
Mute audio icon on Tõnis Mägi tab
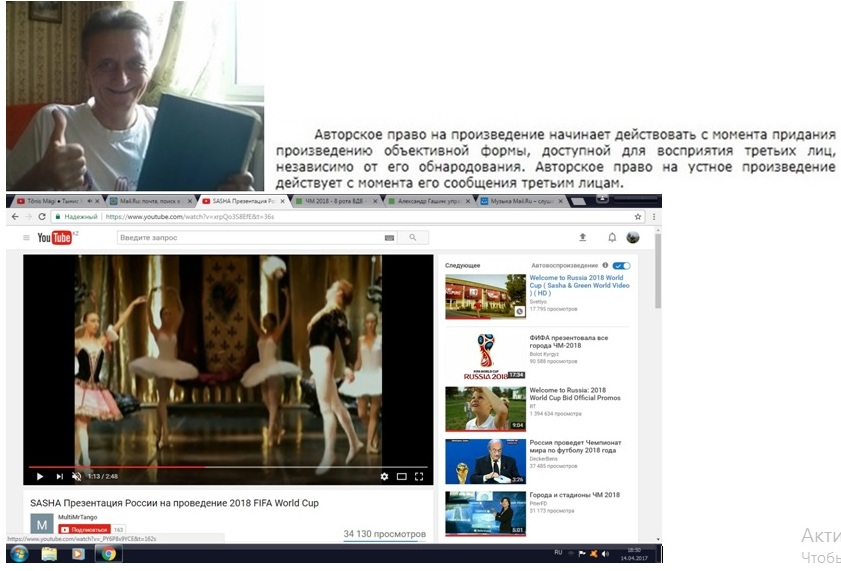(90, 201)
